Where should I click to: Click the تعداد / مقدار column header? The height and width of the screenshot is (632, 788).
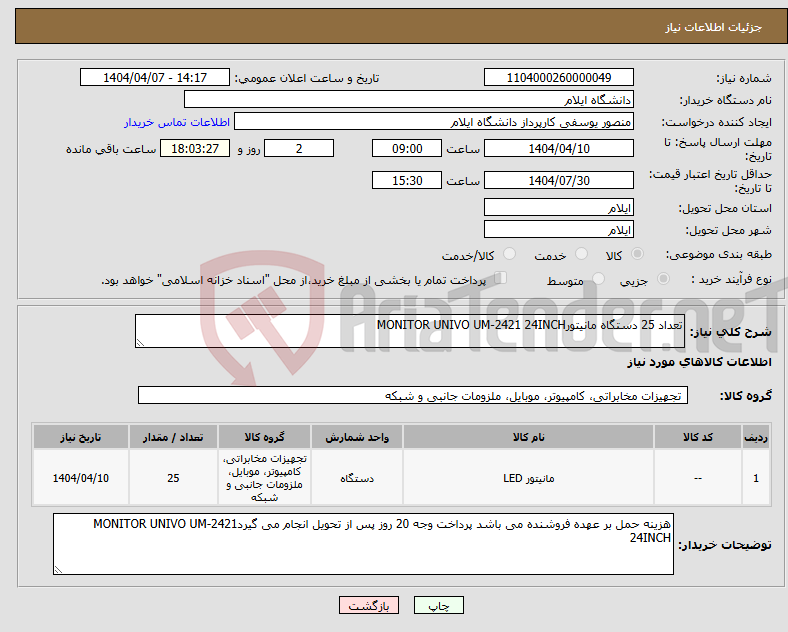[173, 437]
